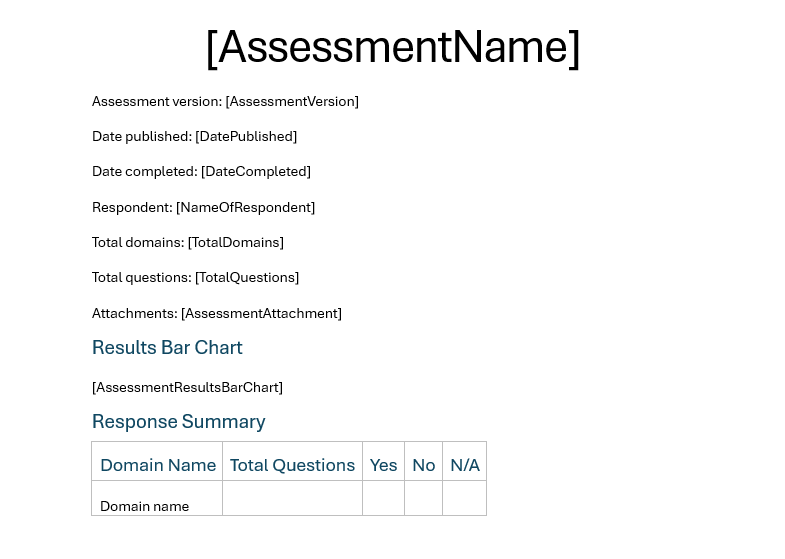This screenshot has height=559, width=785.
Task: Select the [AssessmentVersion] placeholder field
Action: tap(292, 102)
